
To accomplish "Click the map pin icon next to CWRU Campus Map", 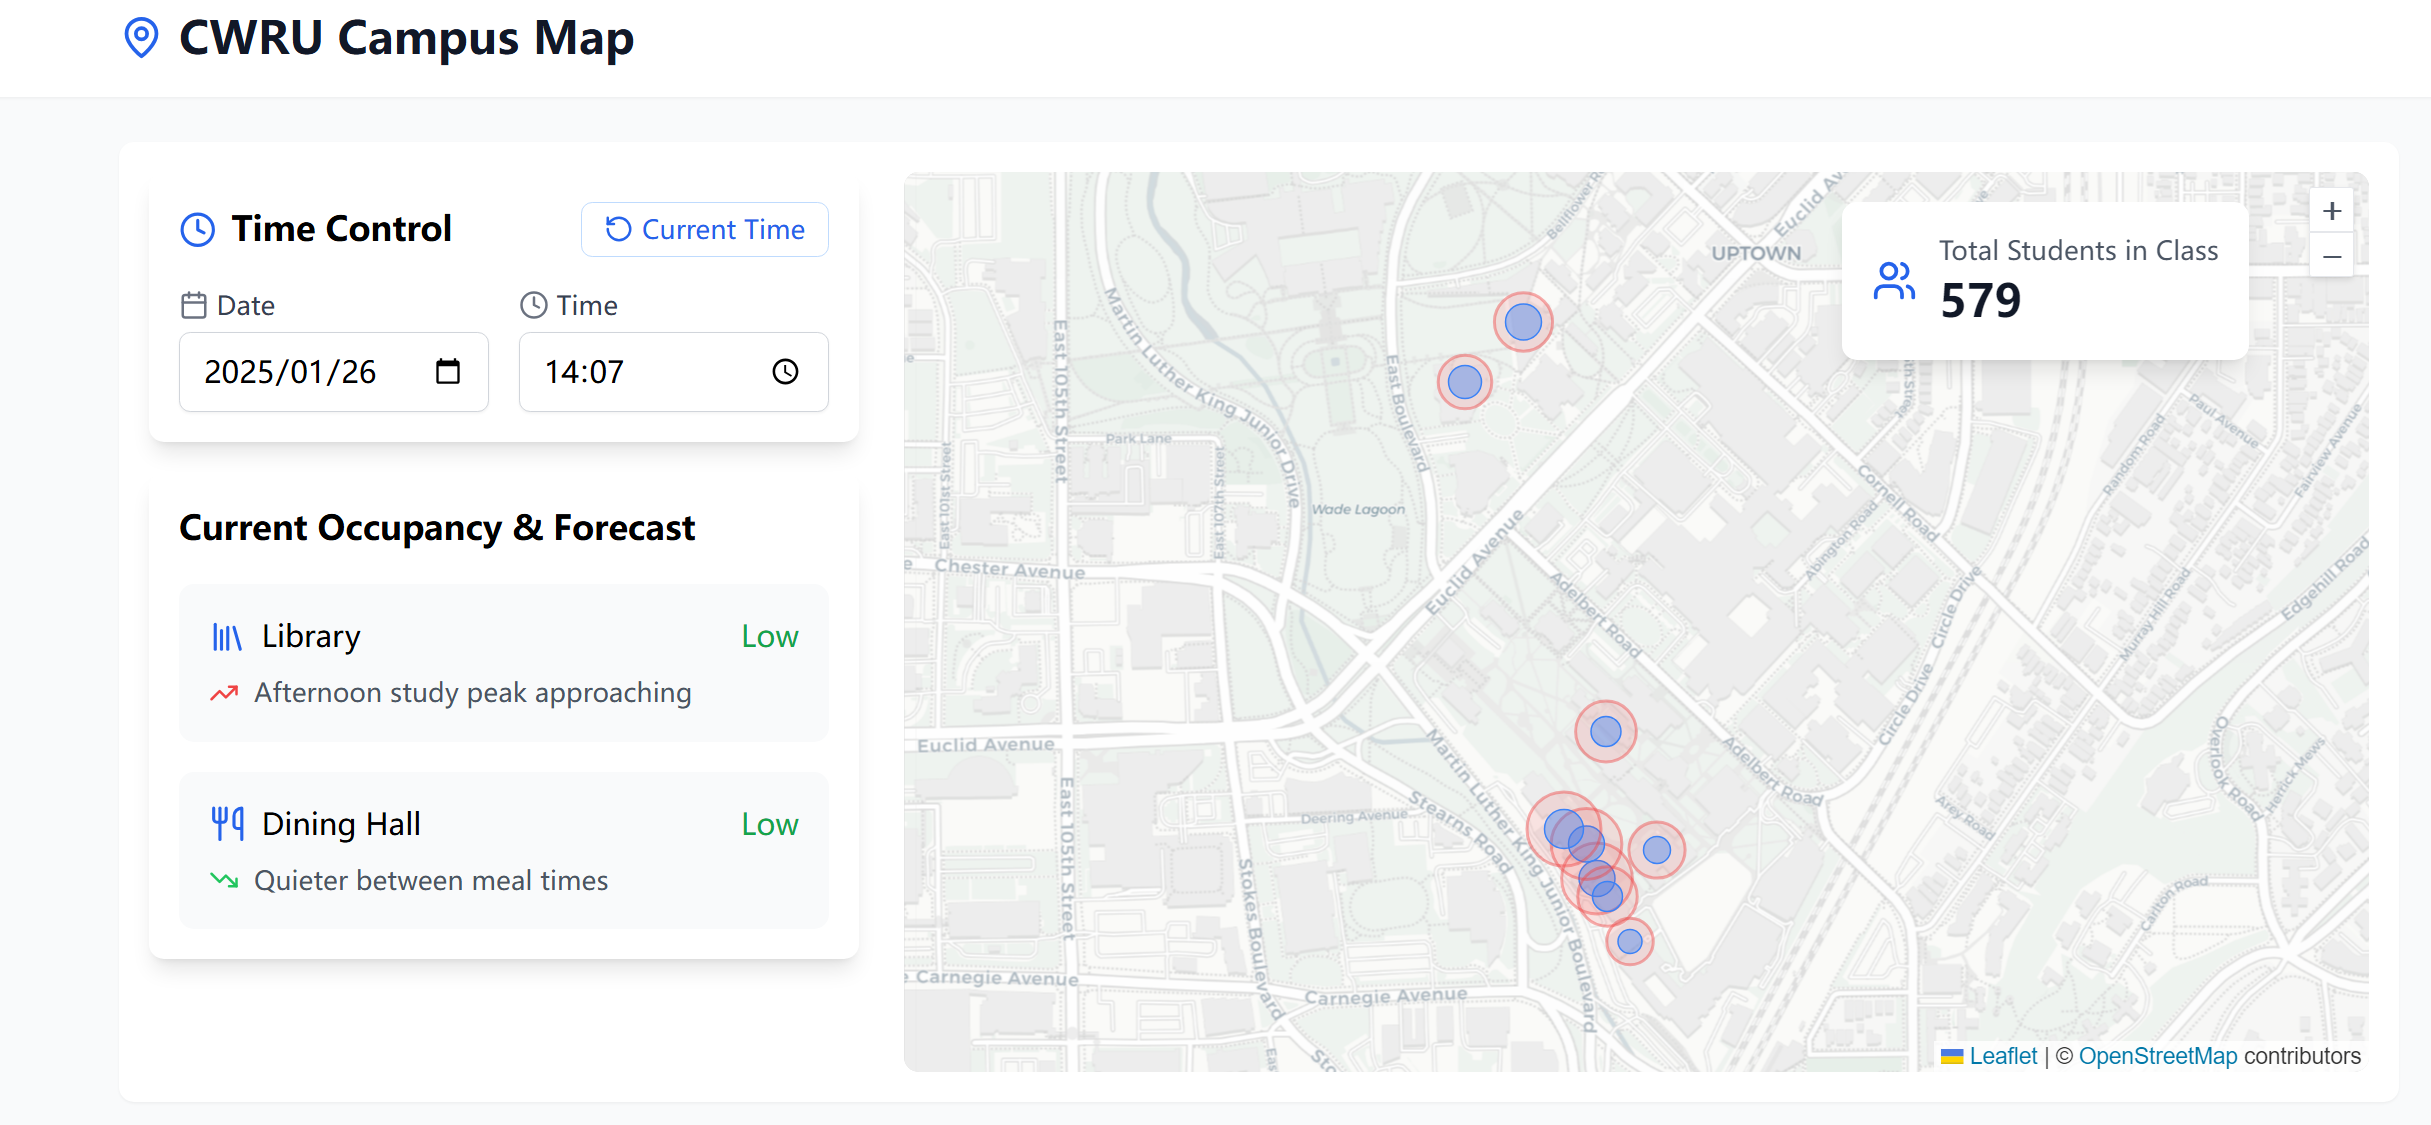I will tap(141, 38).
